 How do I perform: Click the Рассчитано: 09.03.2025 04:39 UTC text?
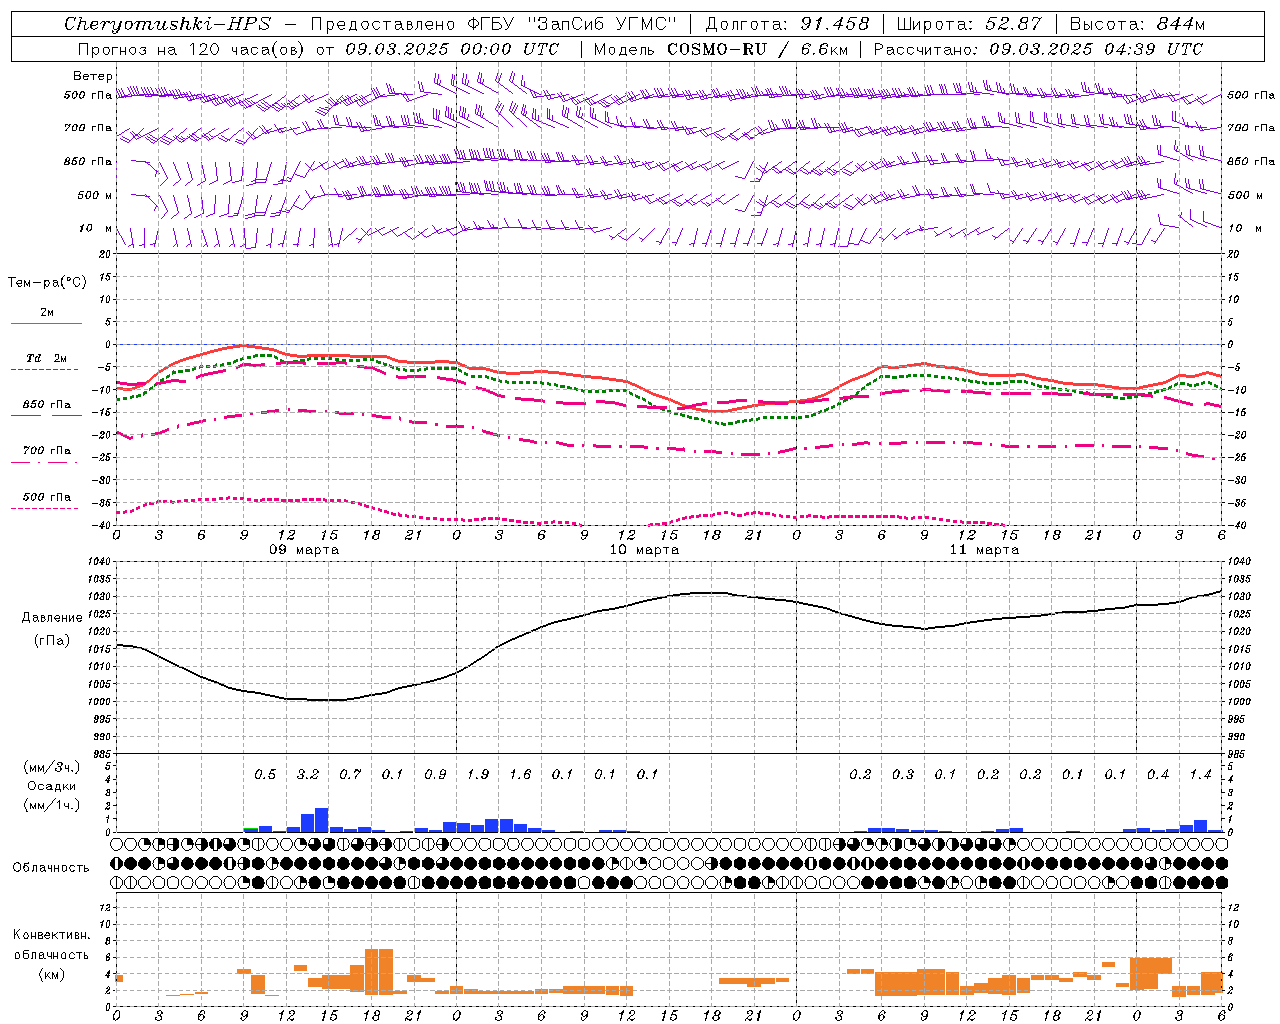[1038, 49]
